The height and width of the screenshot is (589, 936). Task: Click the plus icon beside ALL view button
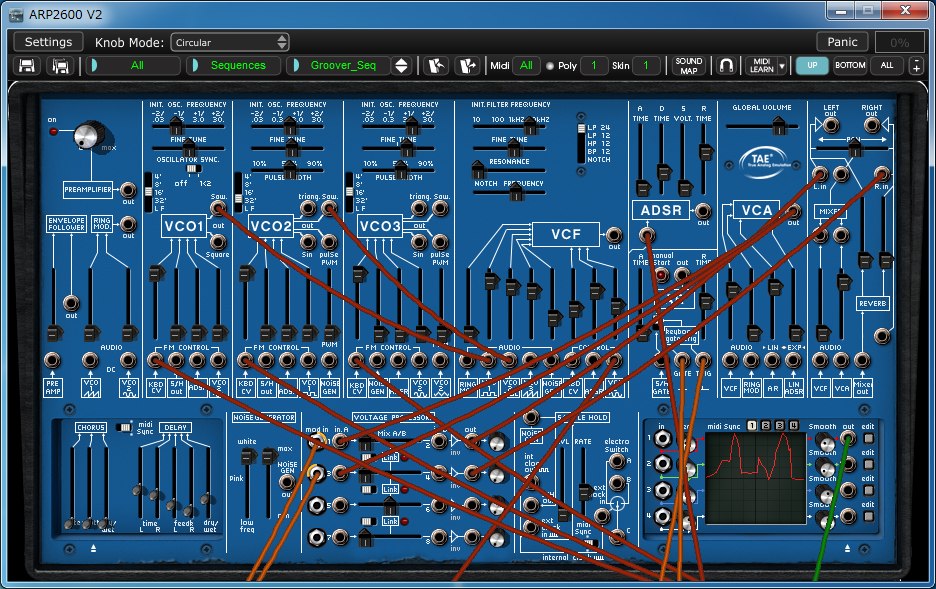(916, 66)
